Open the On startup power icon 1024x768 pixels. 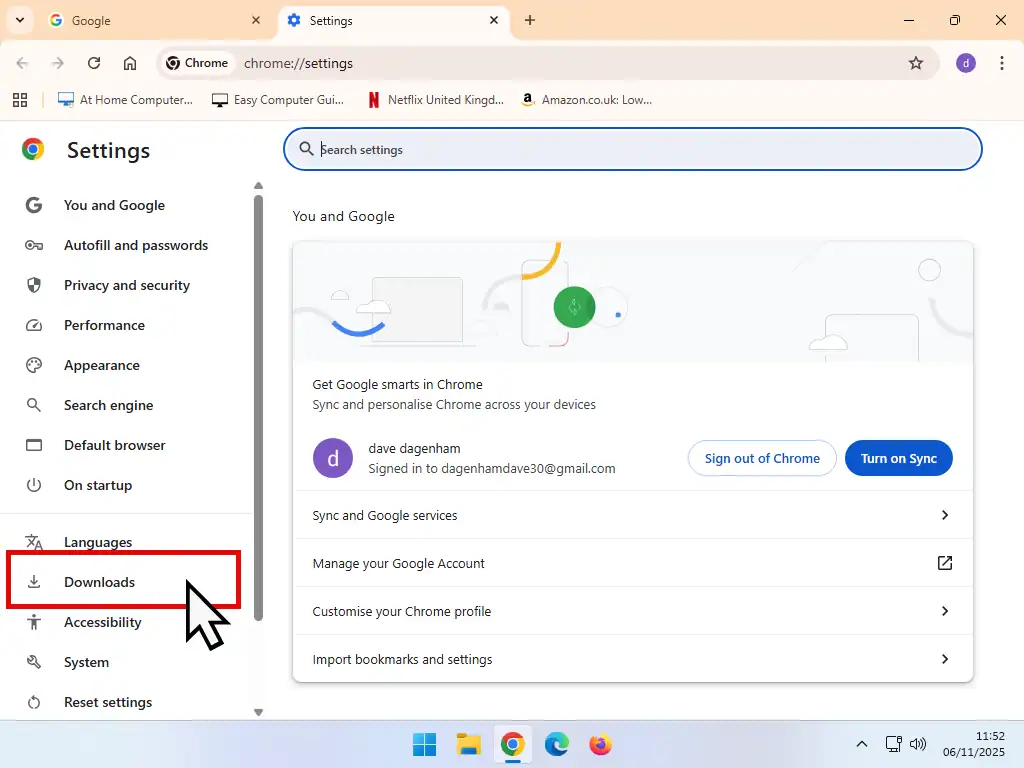pos(35,485)
